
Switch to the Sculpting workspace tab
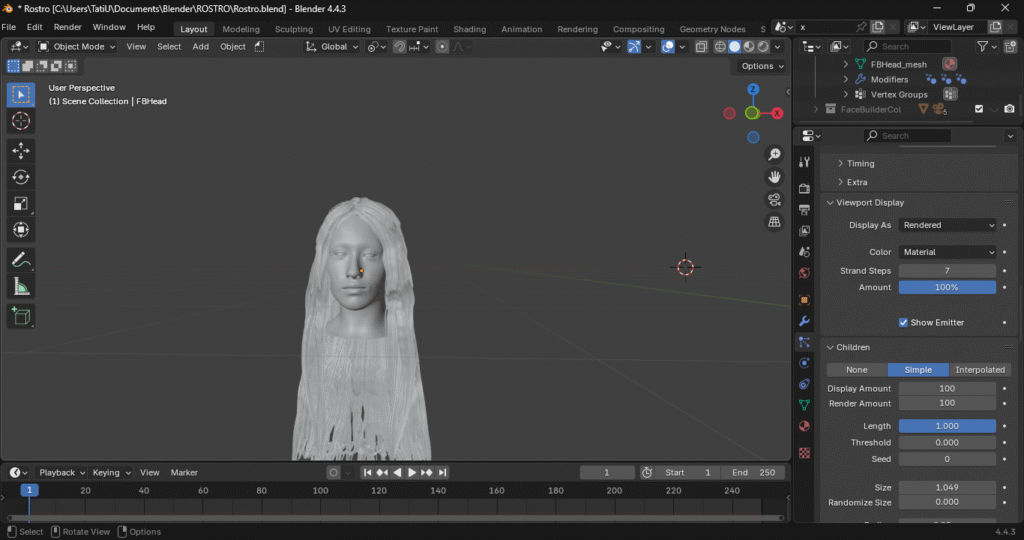[293, 29]
